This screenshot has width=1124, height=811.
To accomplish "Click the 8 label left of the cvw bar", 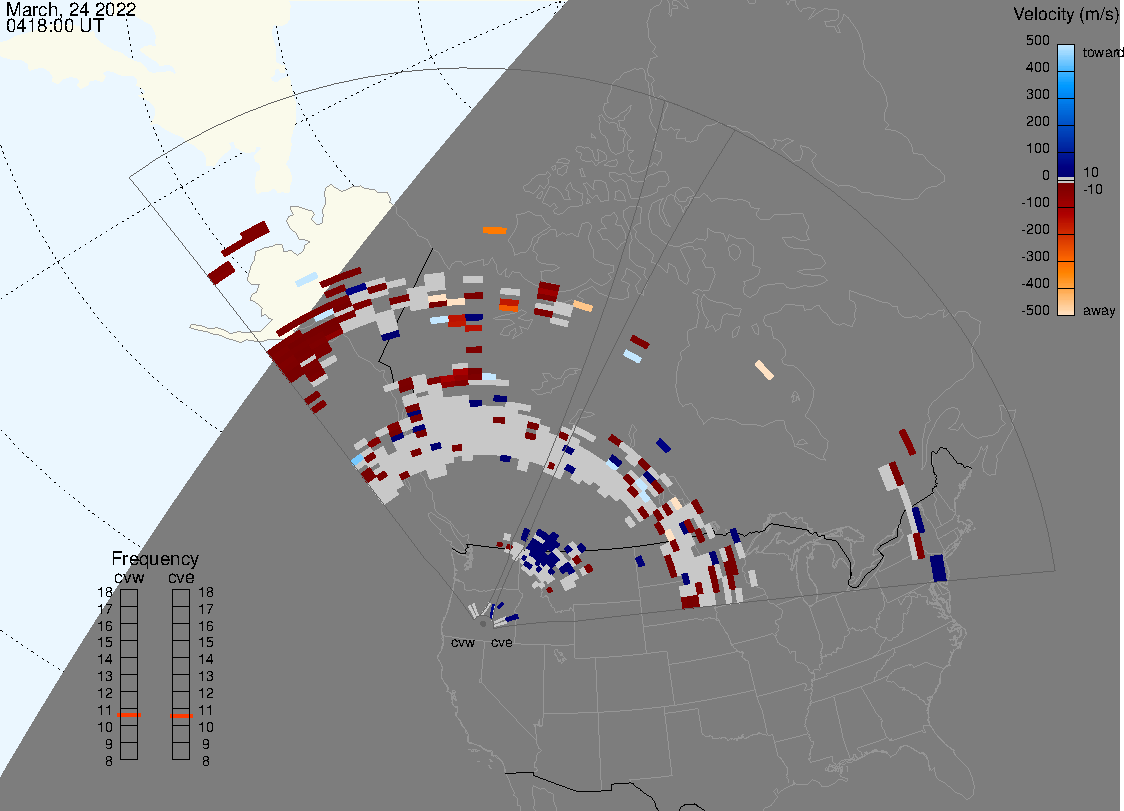I will click(x=109, y=761).
